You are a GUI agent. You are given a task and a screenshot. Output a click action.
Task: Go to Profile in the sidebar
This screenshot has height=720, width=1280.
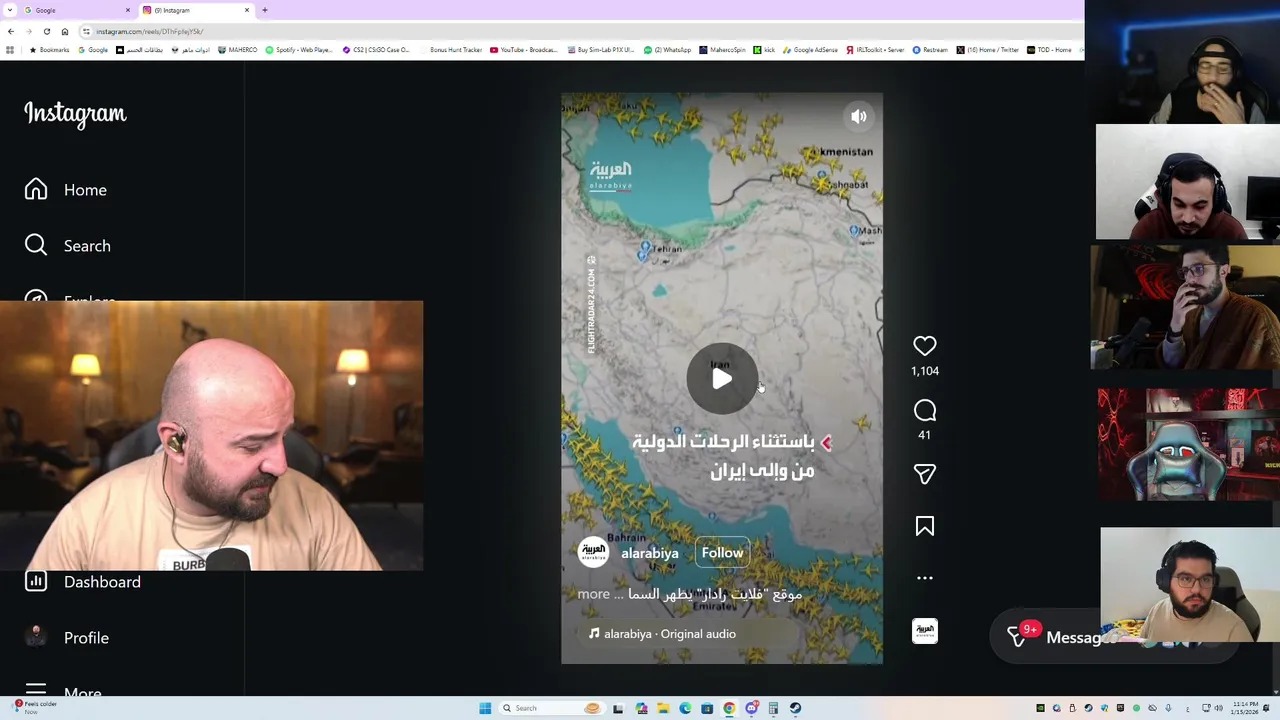[67, 638]
